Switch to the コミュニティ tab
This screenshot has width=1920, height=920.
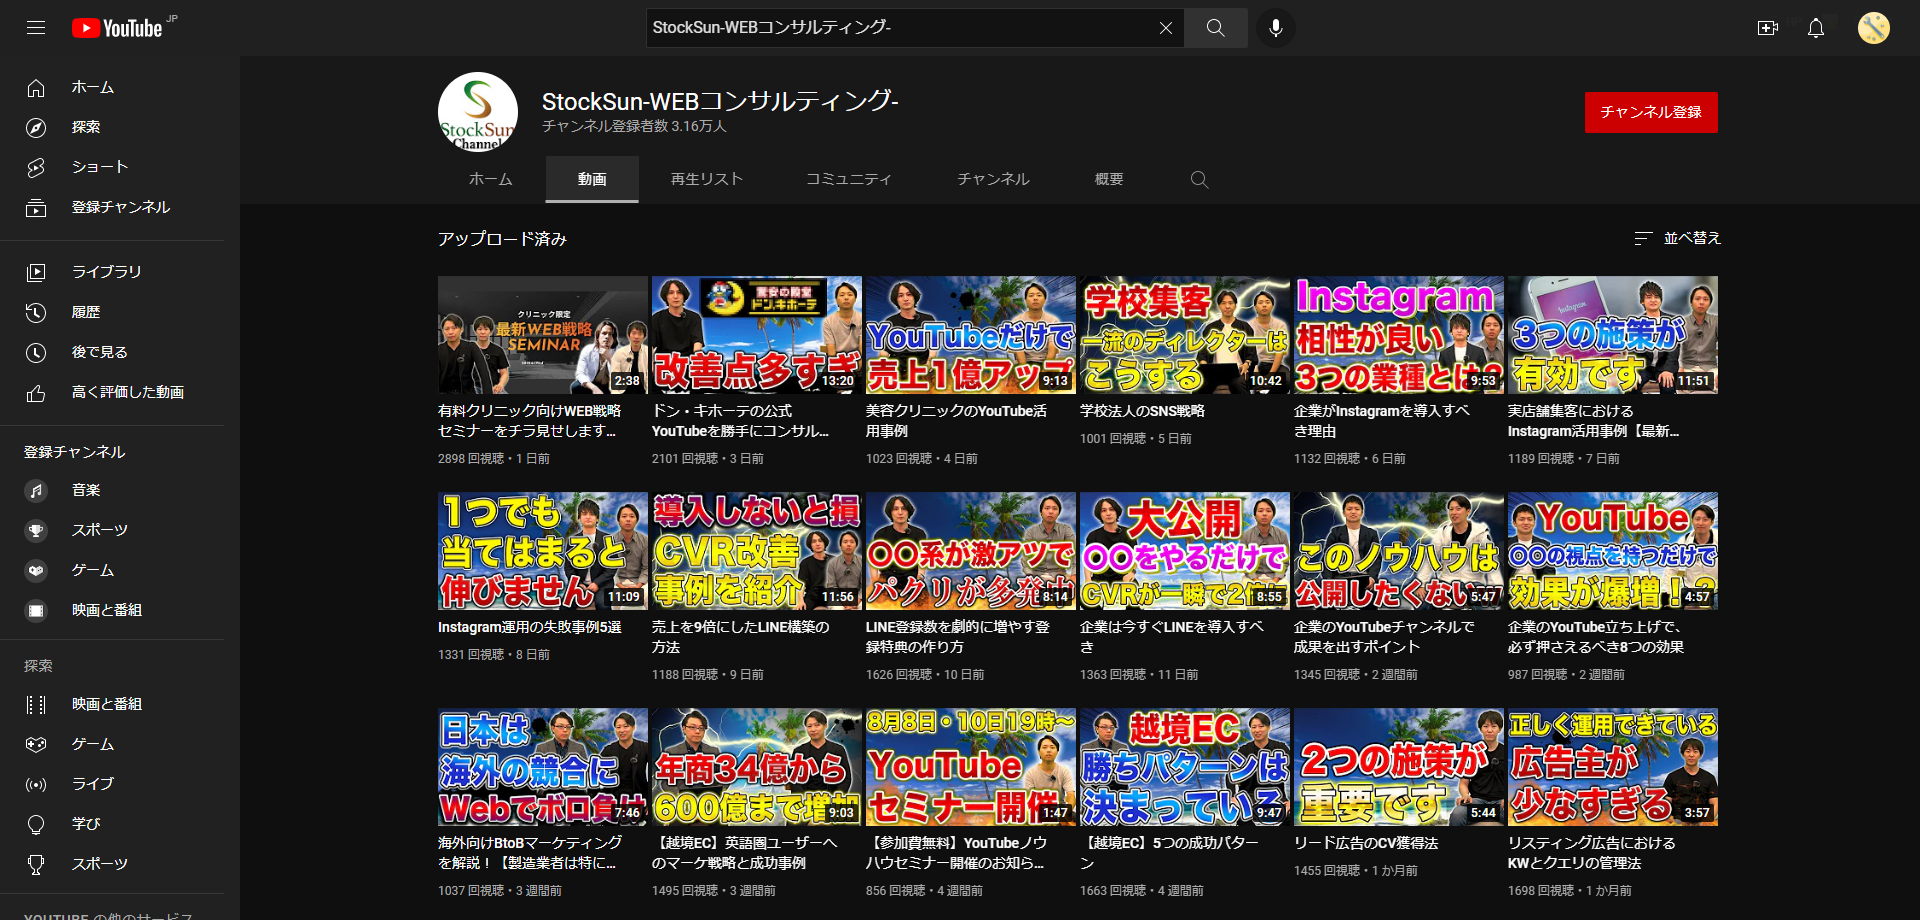click(848, 178)
